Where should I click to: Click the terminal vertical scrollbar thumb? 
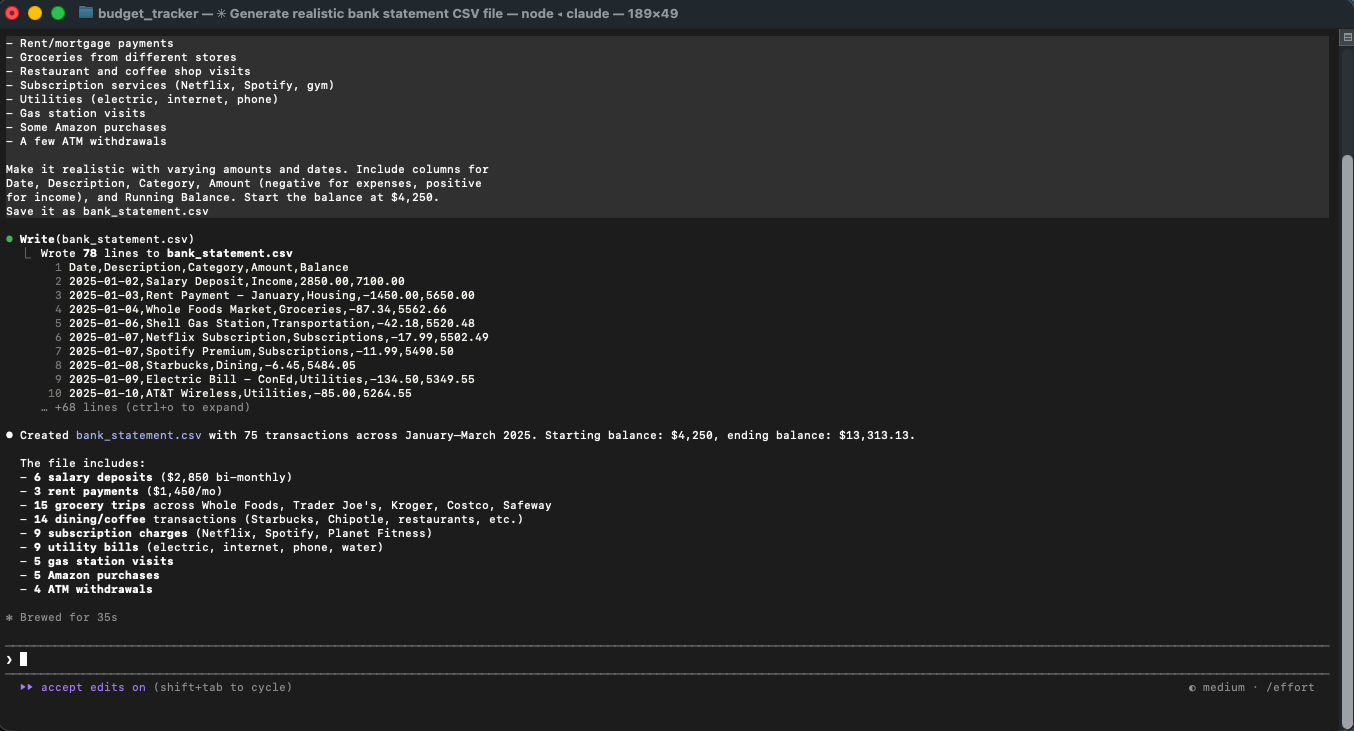pos(1347,440)
